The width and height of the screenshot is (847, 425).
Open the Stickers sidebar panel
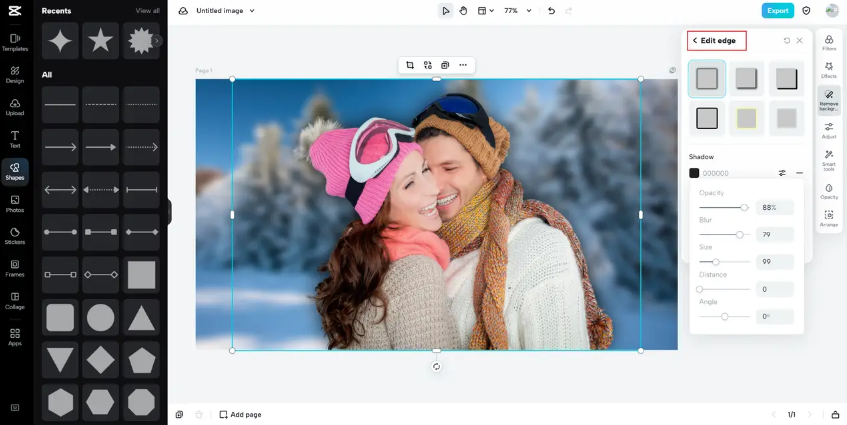click(x=15, y=236)
